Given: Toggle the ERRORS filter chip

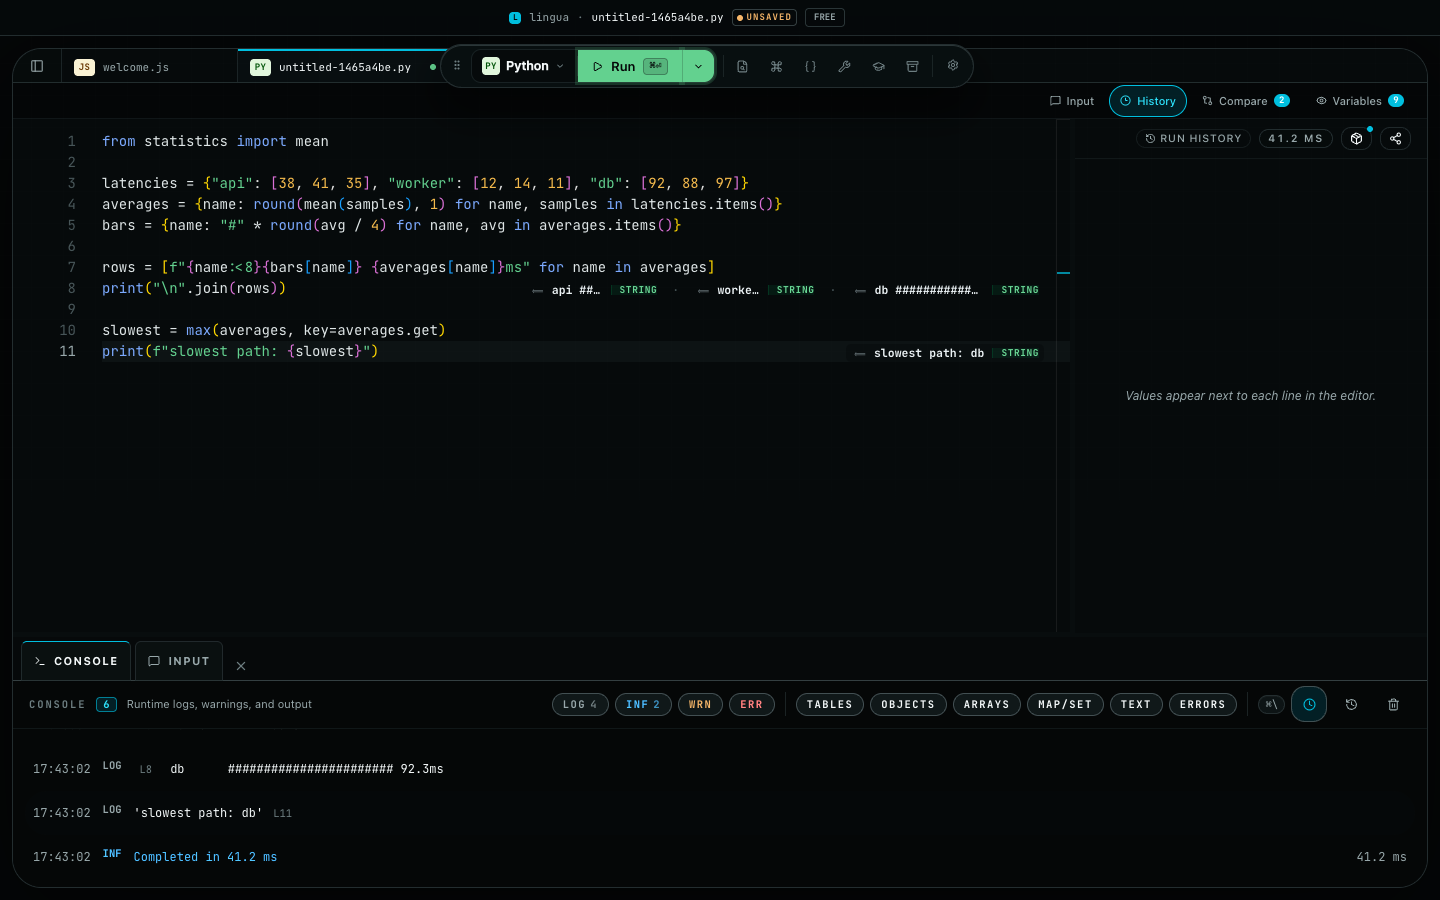Looking at the screenshot, I should 1203,704.
